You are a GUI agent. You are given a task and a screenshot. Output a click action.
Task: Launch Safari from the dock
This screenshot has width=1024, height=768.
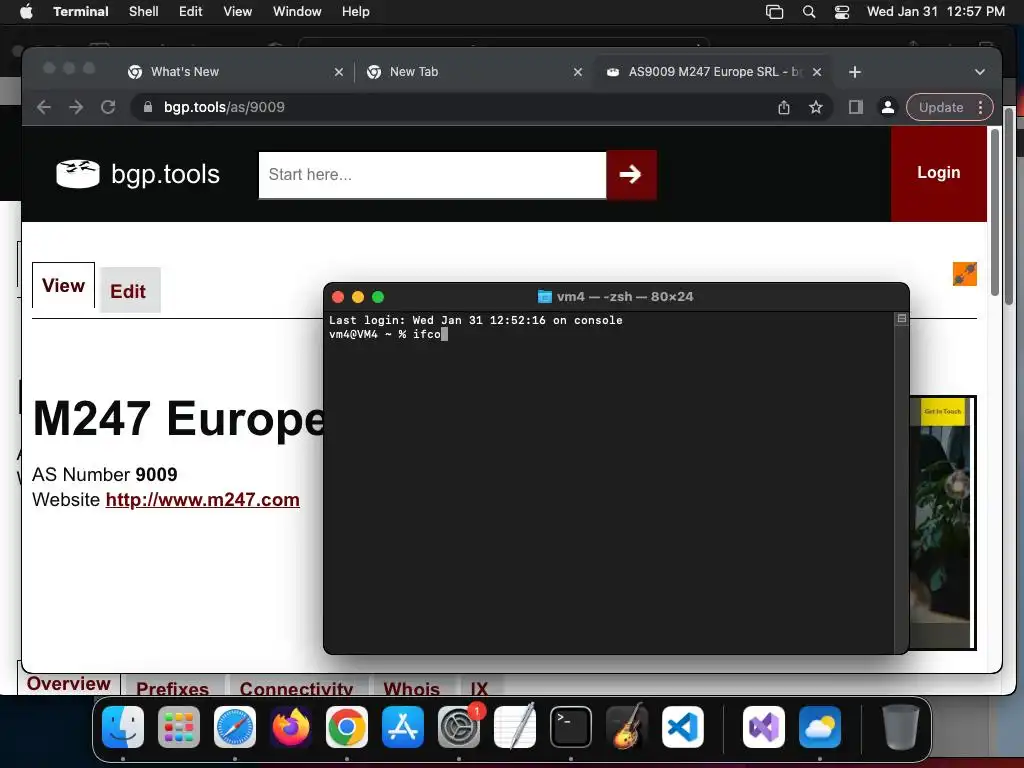235,727
